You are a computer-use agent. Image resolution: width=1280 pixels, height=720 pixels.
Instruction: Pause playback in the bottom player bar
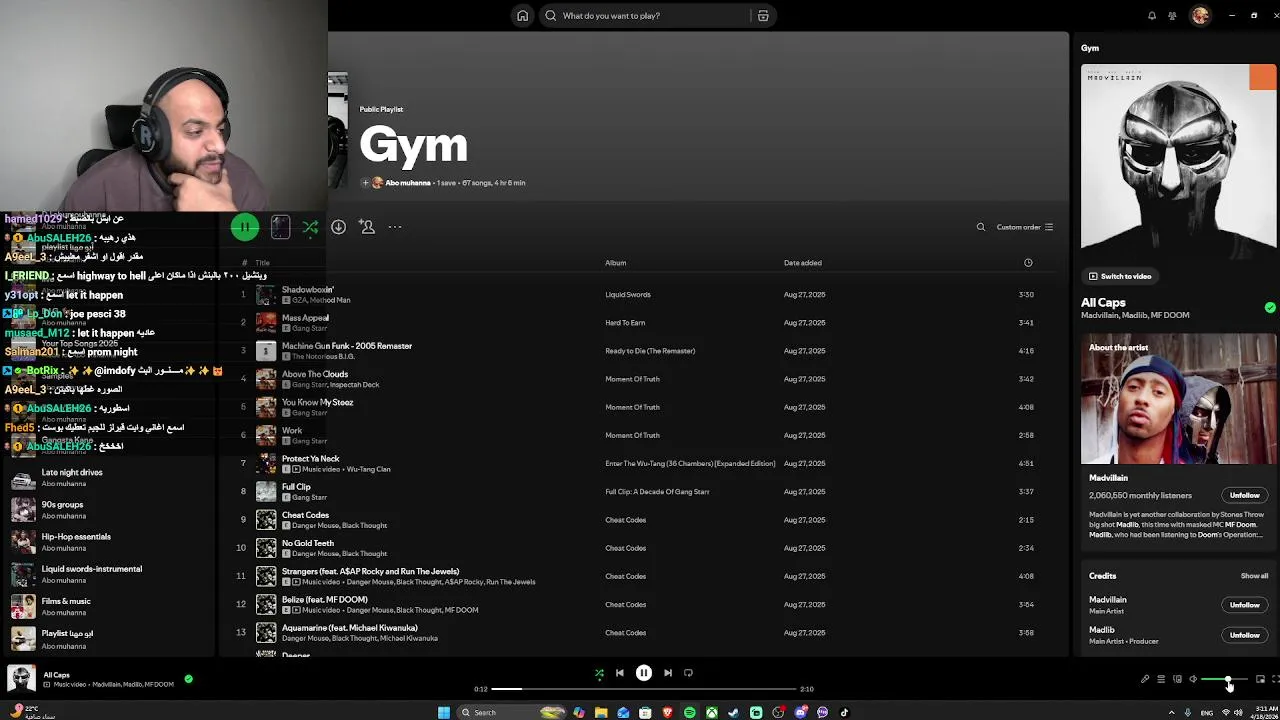pyautogui.click(x=644, y=673)
